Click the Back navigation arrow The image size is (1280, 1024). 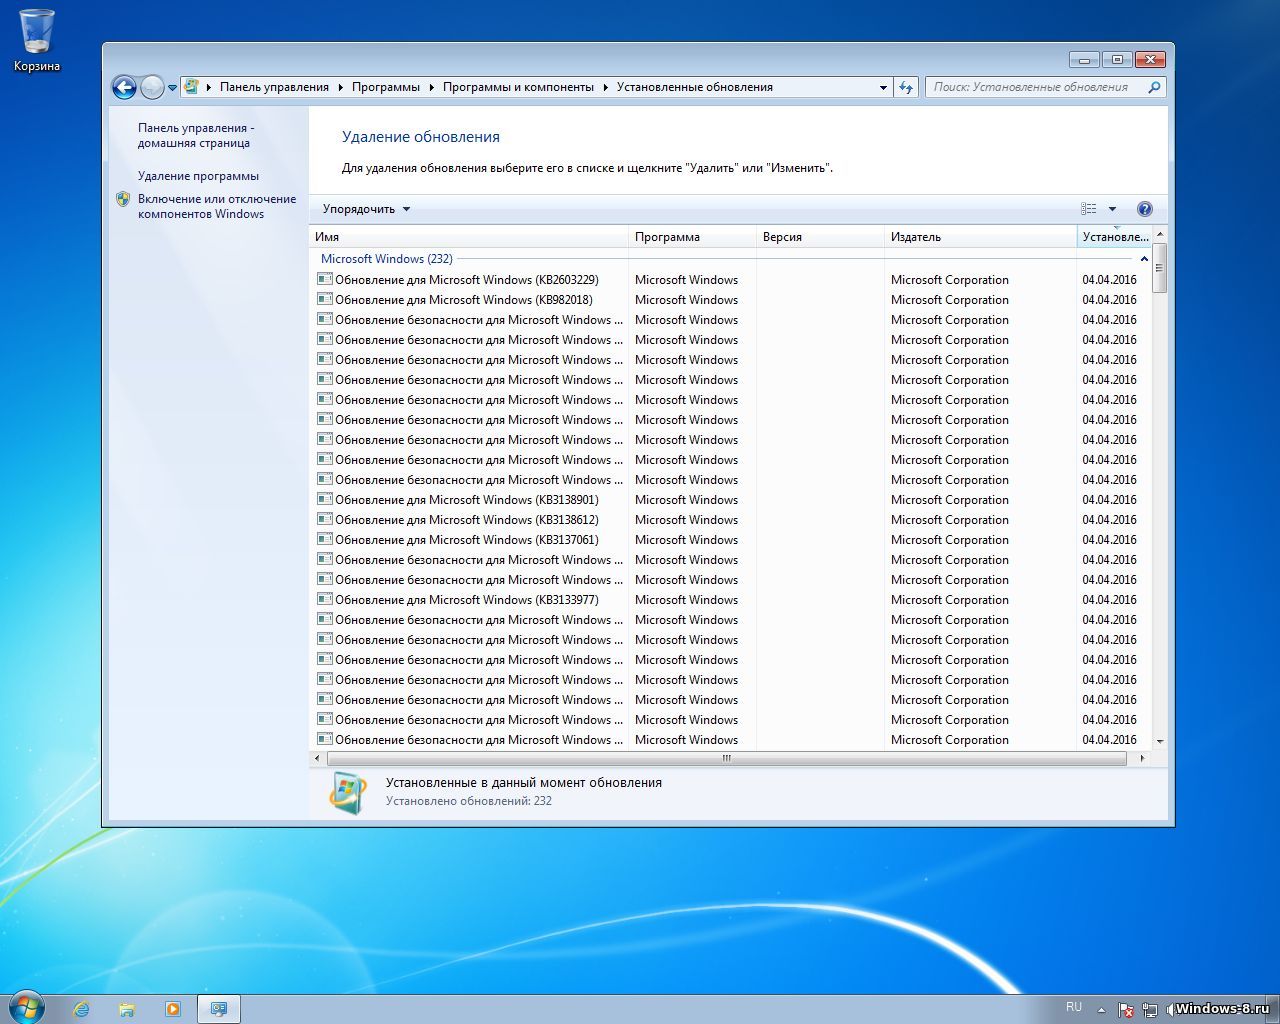tap(124, 88)
